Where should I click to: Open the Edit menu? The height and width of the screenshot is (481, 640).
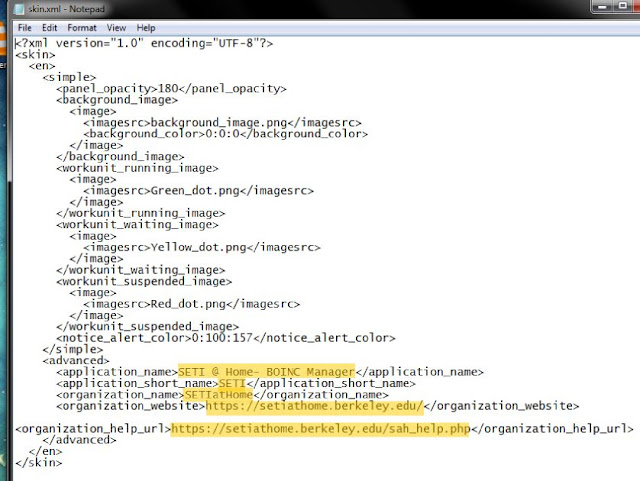(49, 28)
